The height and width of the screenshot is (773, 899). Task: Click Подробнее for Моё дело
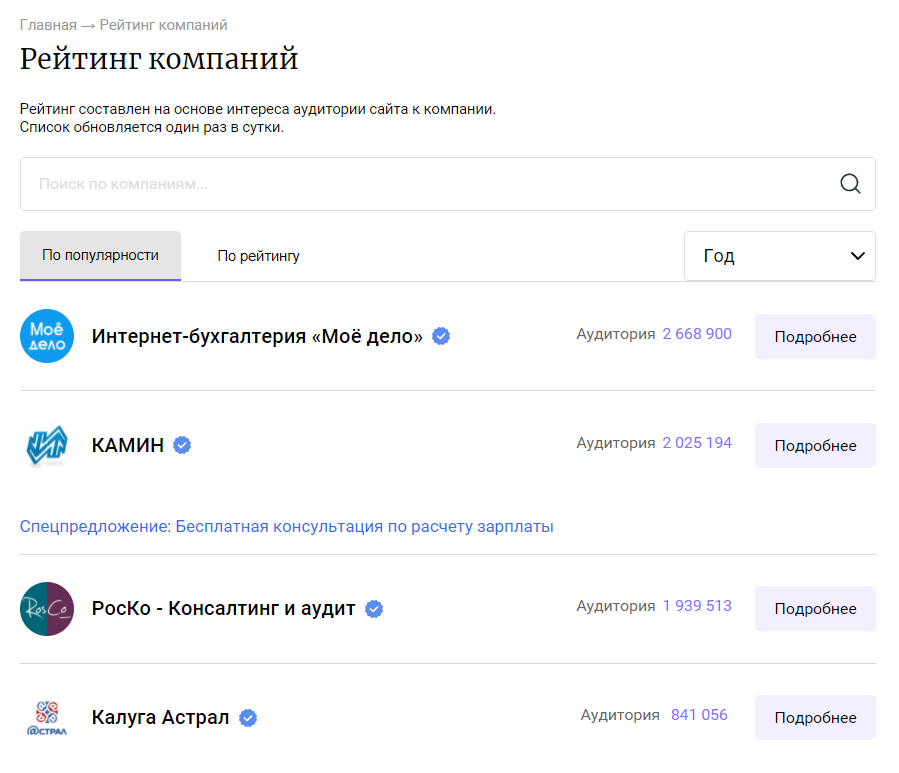[x=815, y=337]
